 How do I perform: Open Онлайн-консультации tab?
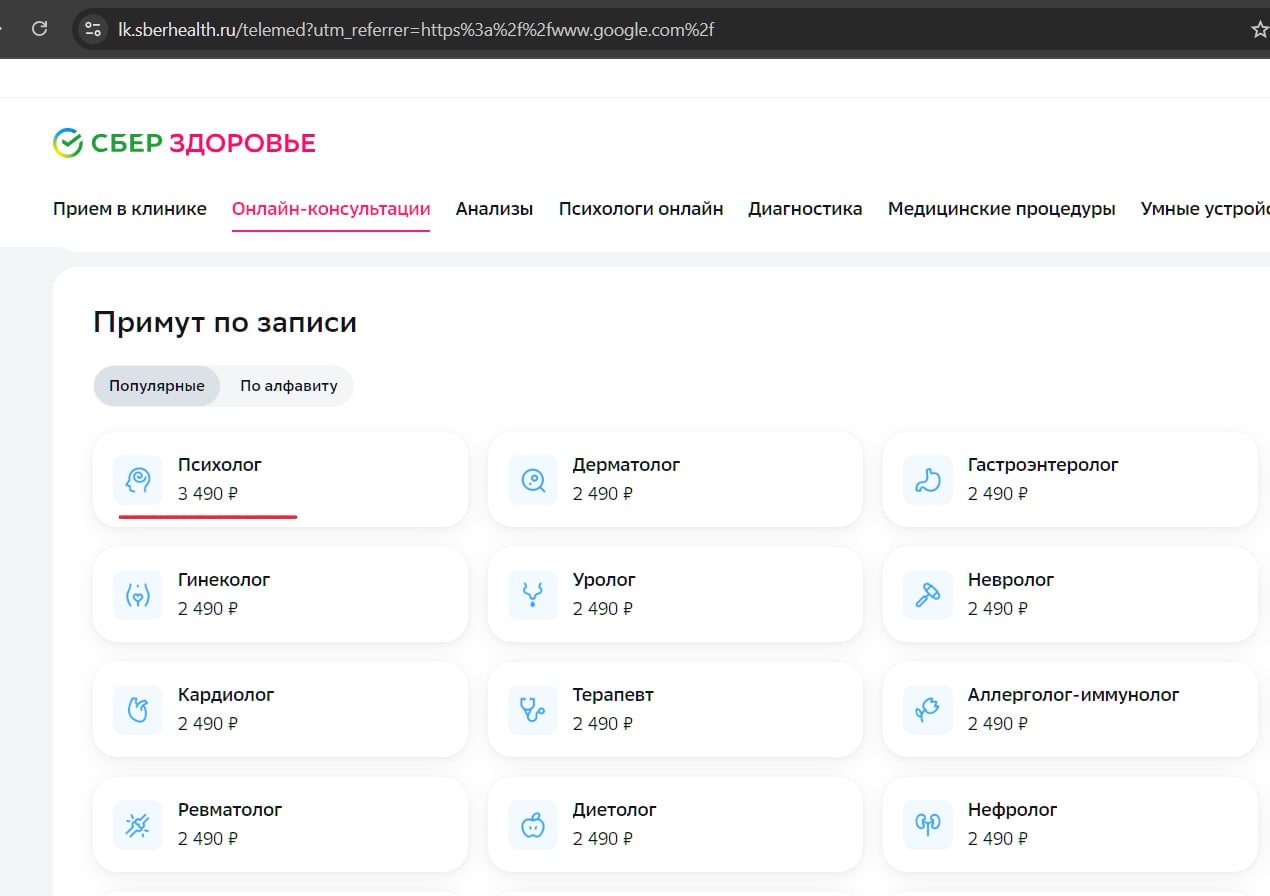[331, 209]
